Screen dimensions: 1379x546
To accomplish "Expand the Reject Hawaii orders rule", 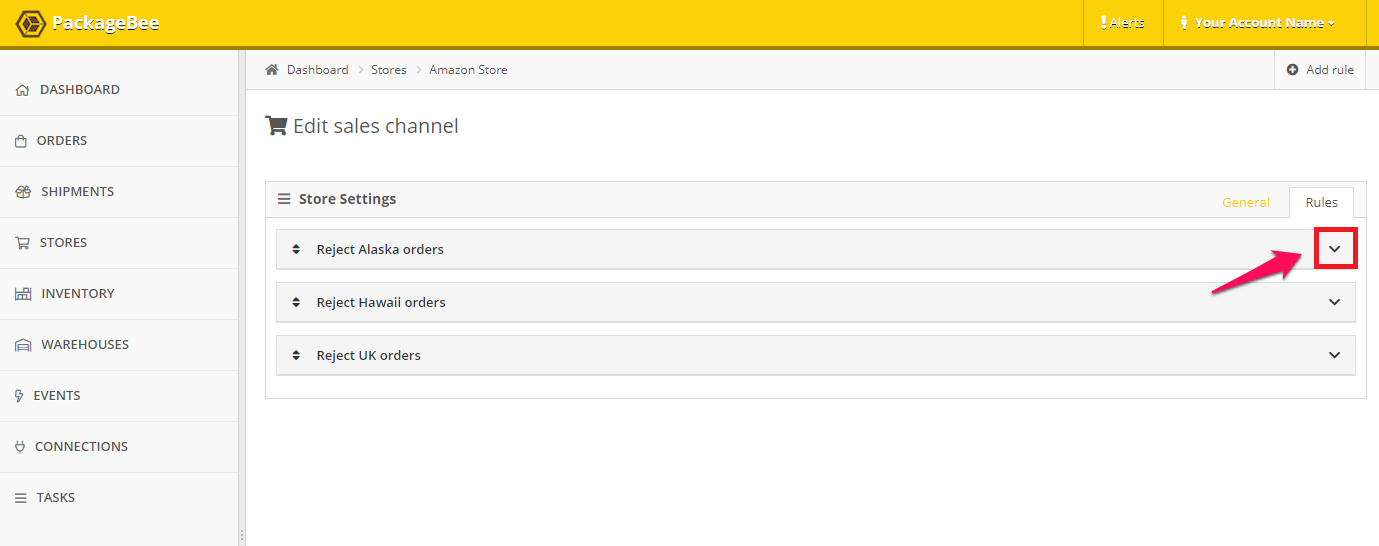I will [x=1334, y=302].
